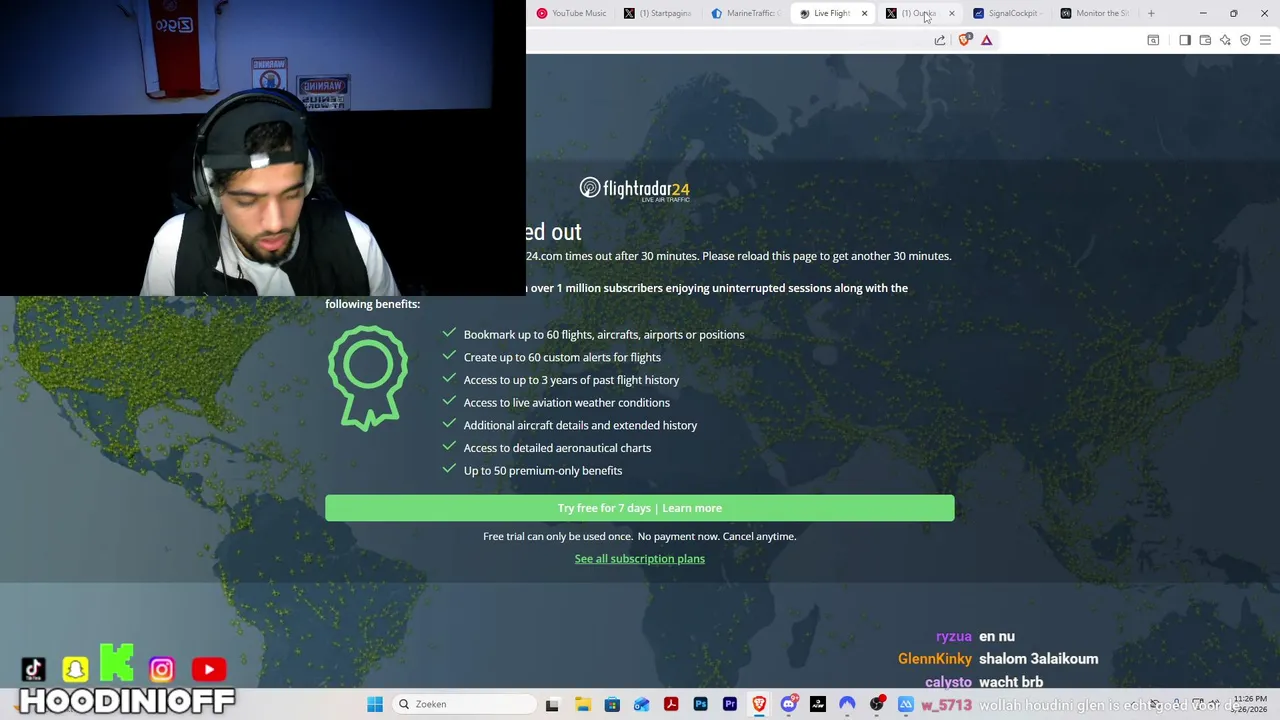Open Adobe Acrobat from taskbar
Screen dimensions: 1280x720
(x=671, y=704)
